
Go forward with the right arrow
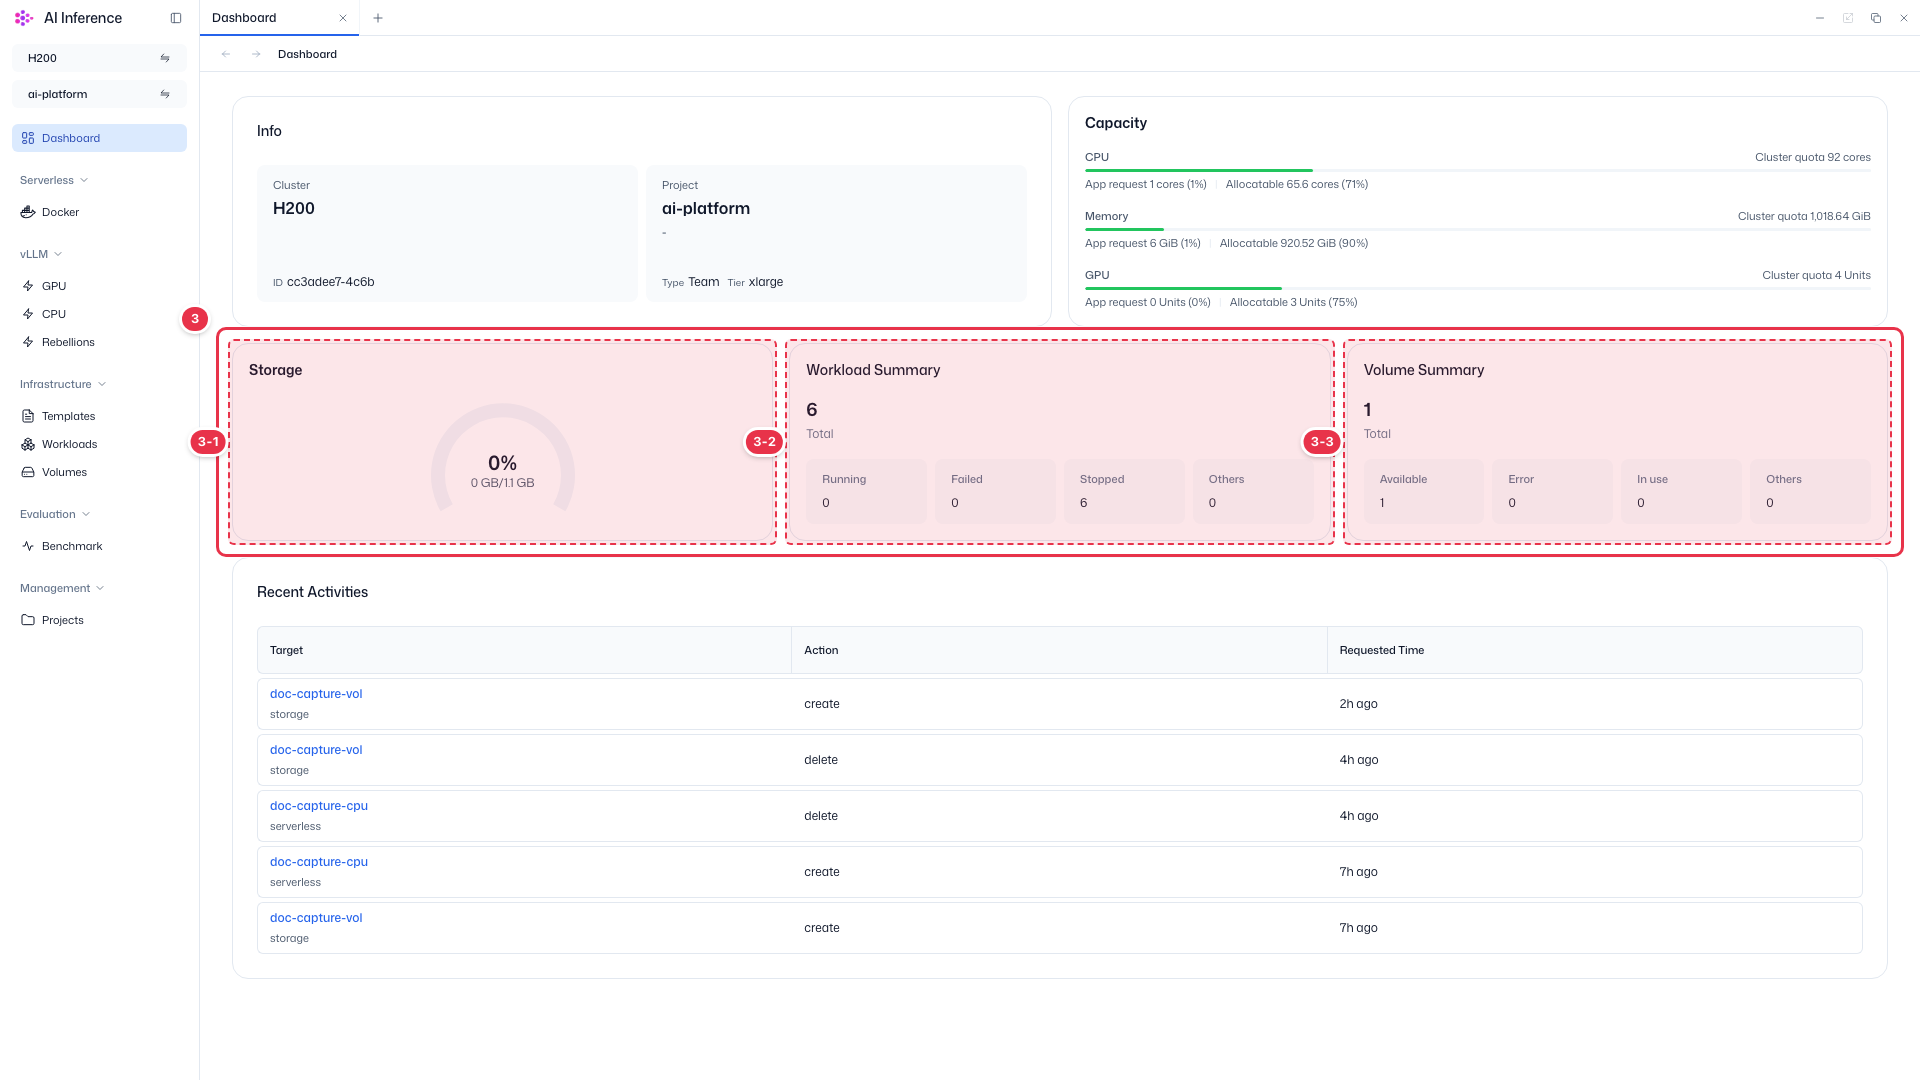[x=256, y=54]
